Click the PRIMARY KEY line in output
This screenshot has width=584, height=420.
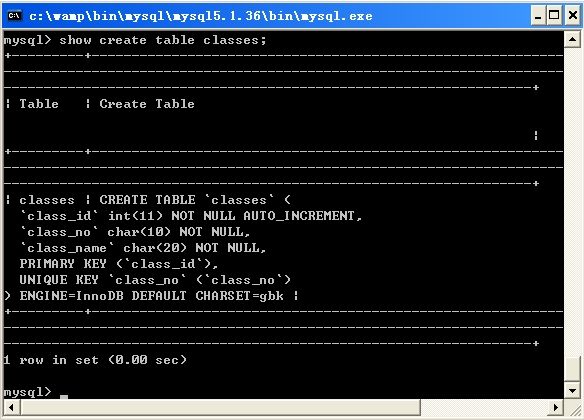pos(119,264)
